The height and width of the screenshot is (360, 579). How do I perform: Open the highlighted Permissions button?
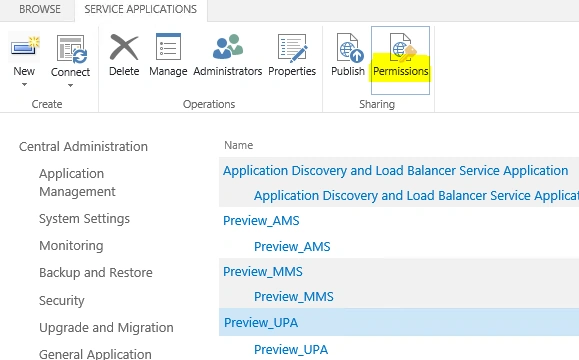pos(401,61)
